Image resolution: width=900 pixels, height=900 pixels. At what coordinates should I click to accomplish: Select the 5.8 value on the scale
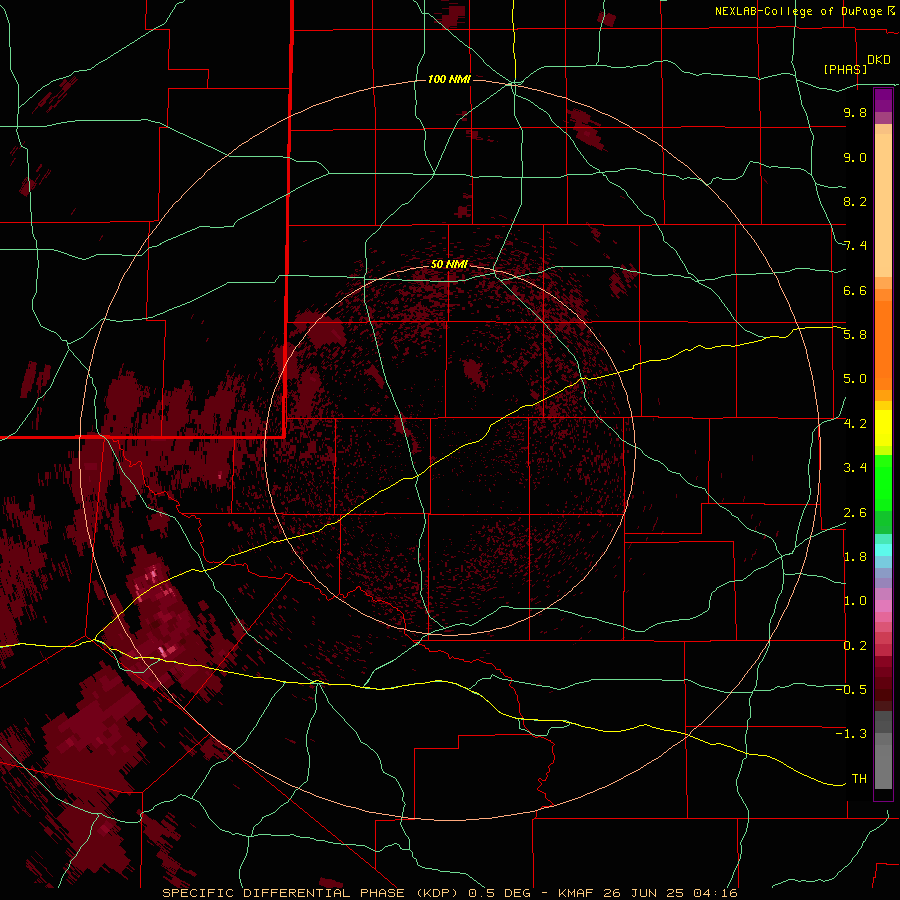855,335
